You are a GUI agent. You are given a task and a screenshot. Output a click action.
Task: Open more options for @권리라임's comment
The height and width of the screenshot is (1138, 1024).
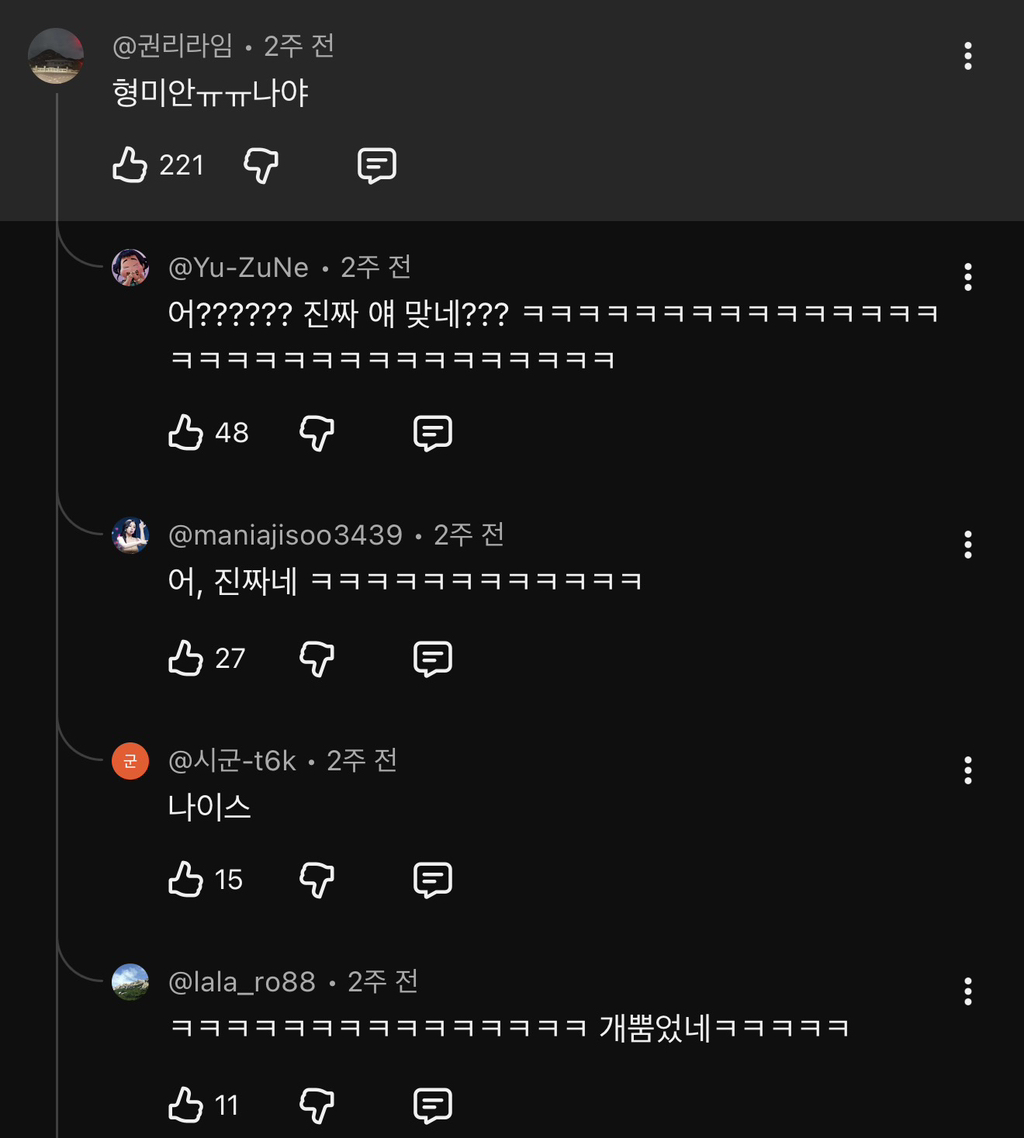click(967, 57)
